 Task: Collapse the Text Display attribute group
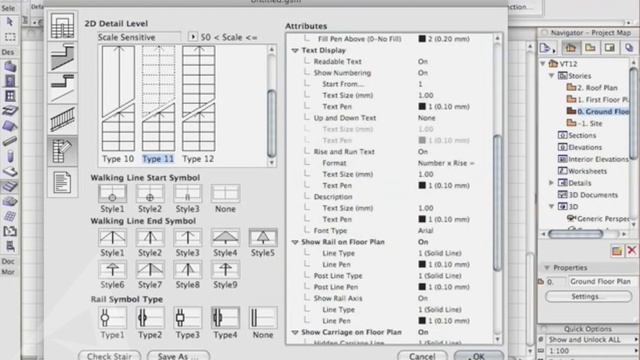(x=295, y=51)
